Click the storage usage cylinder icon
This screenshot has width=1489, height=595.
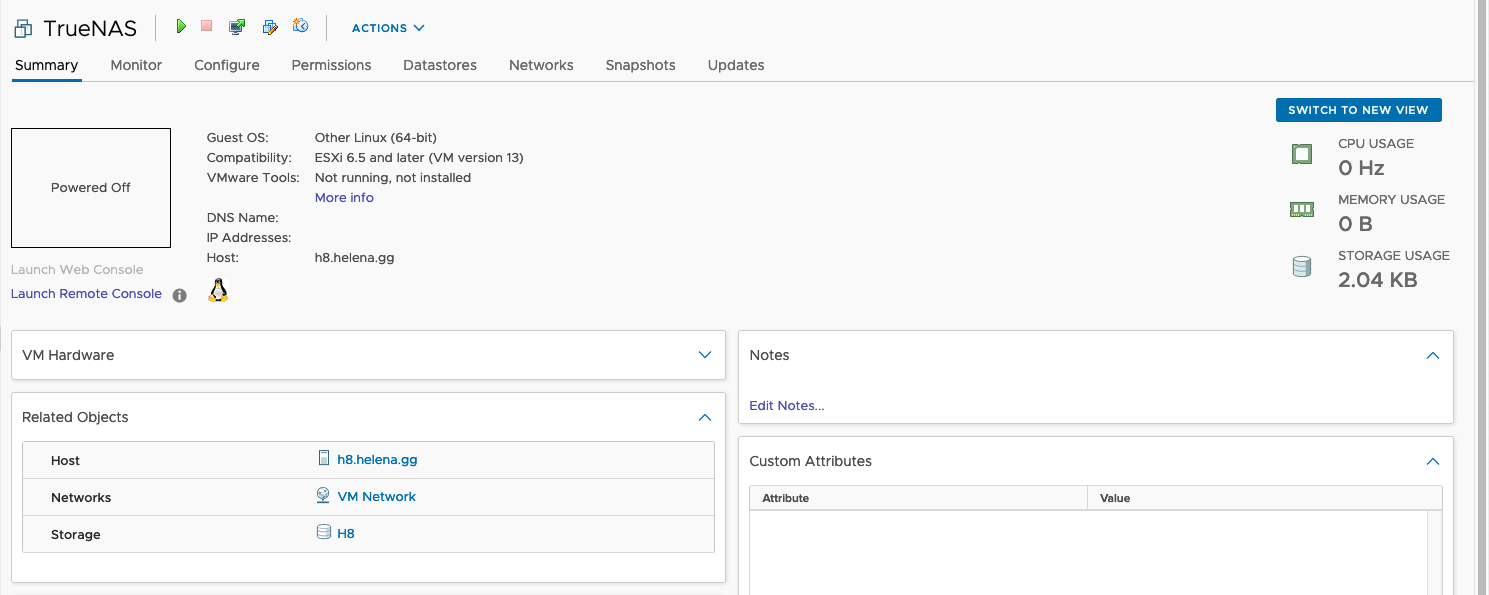coord(1301,268)
